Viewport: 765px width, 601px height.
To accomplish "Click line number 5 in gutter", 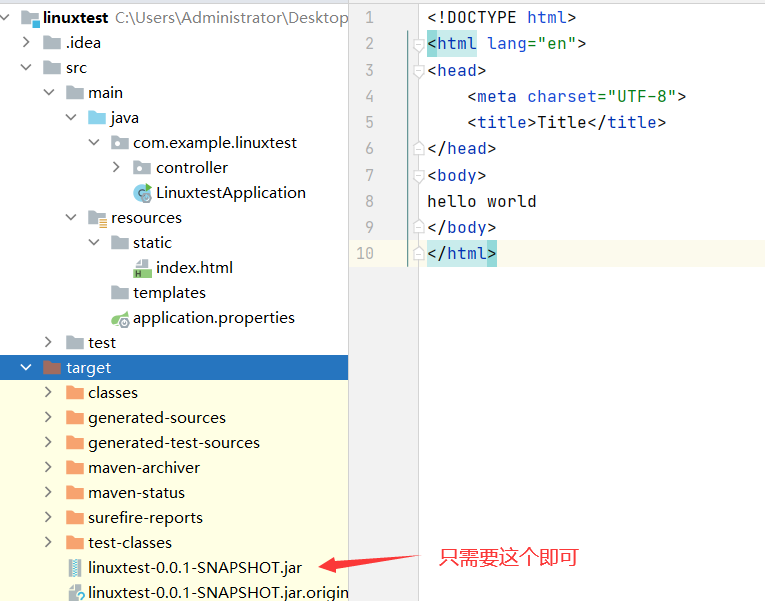I will [369, 122].
